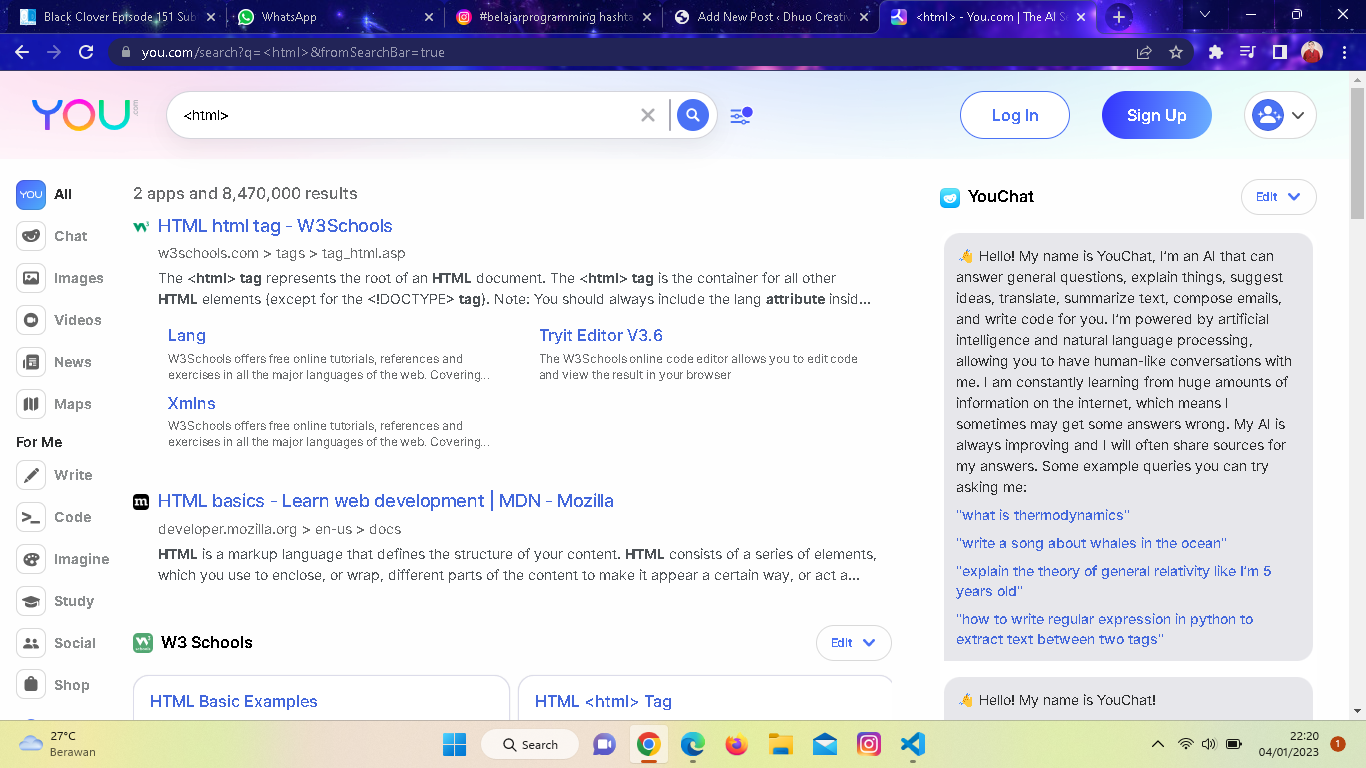Select the Videos sidebar icon
This screenshot has width=1366, height=768.
click(31, 320)
